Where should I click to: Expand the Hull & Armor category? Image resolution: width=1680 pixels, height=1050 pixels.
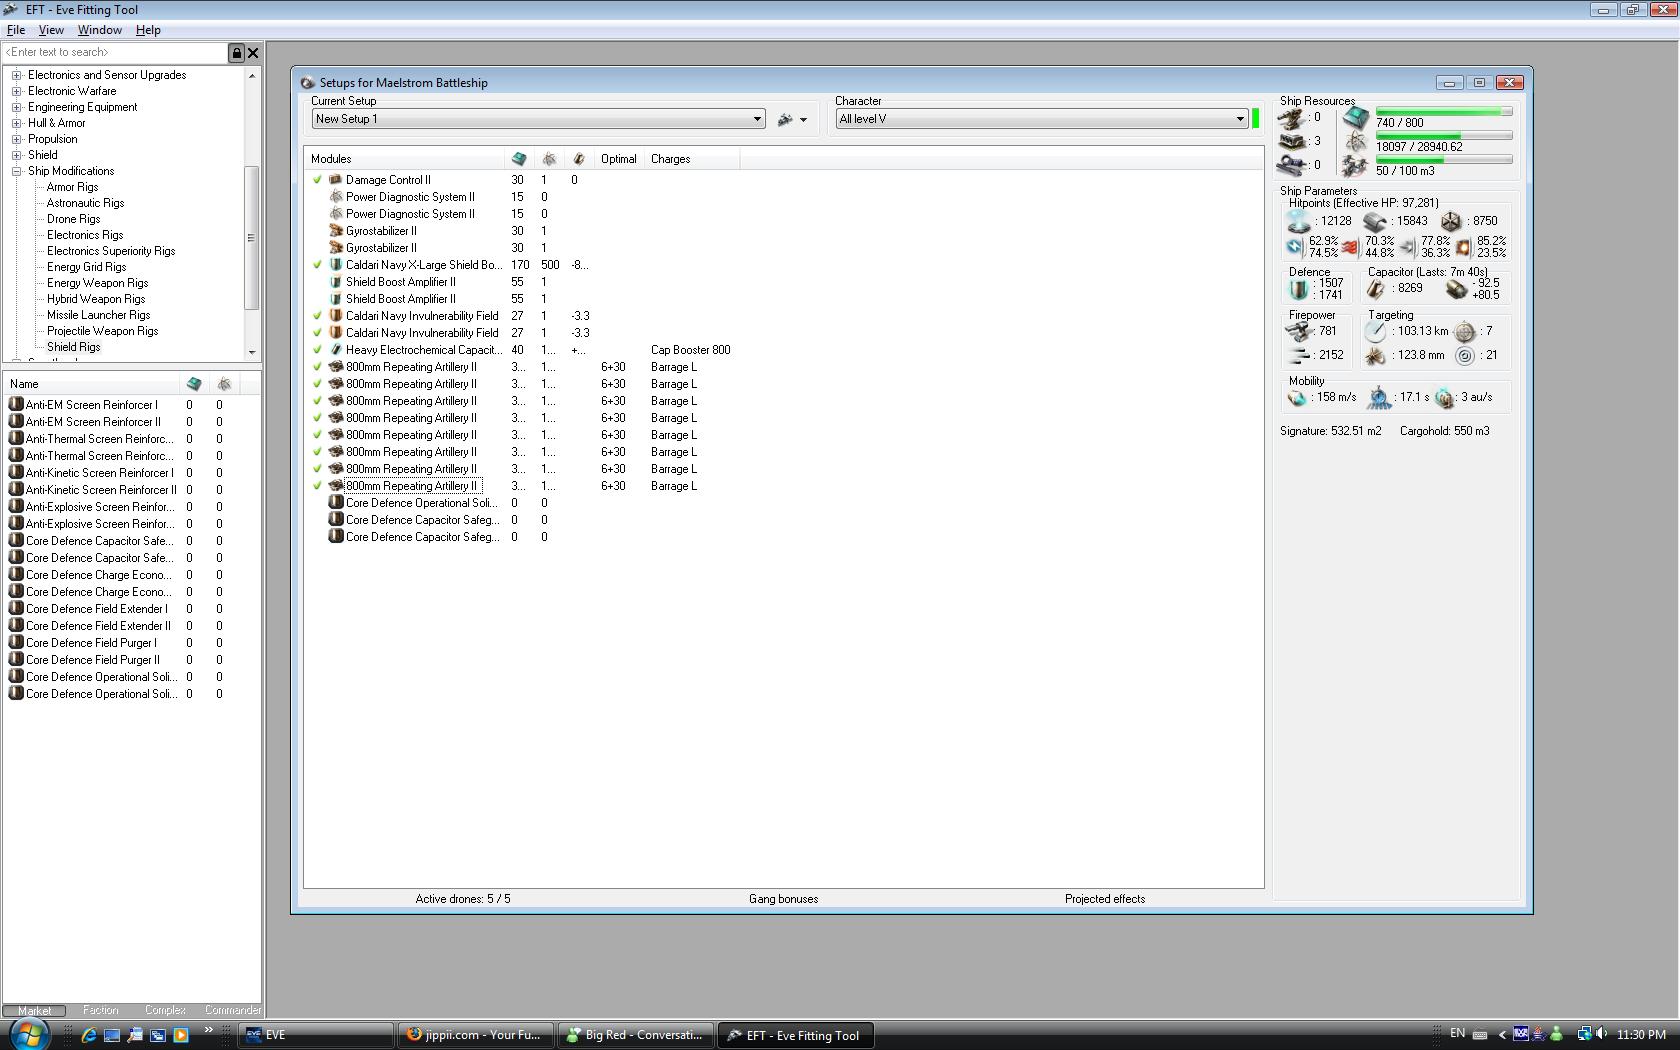[x=17, y=123]
